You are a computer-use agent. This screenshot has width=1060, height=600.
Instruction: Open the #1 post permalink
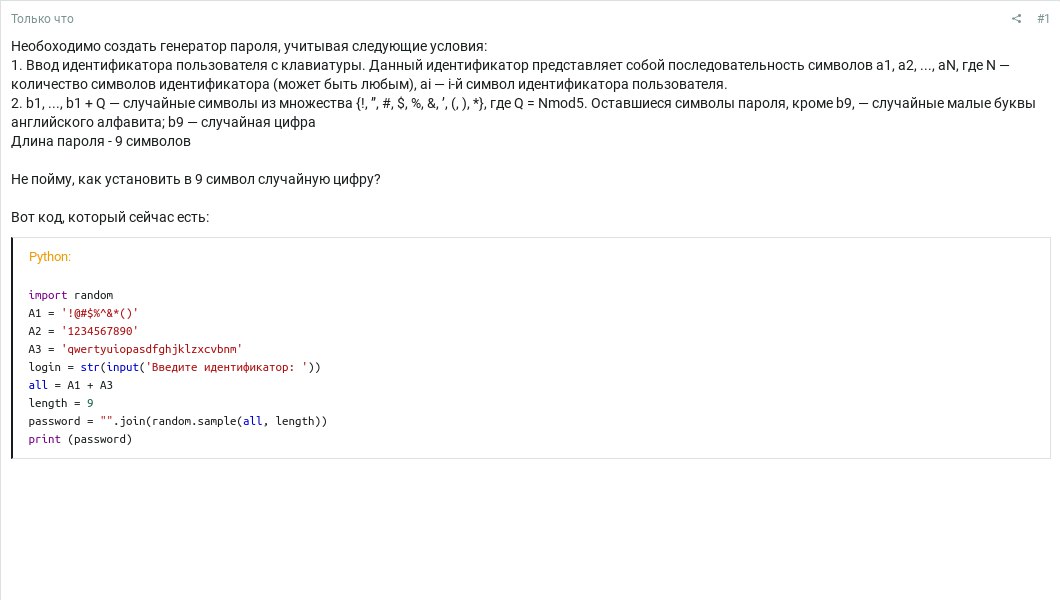1043,19
